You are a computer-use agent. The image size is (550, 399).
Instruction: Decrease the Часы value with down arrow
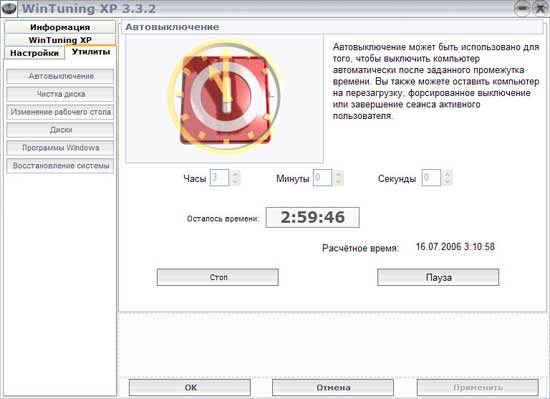236,182
